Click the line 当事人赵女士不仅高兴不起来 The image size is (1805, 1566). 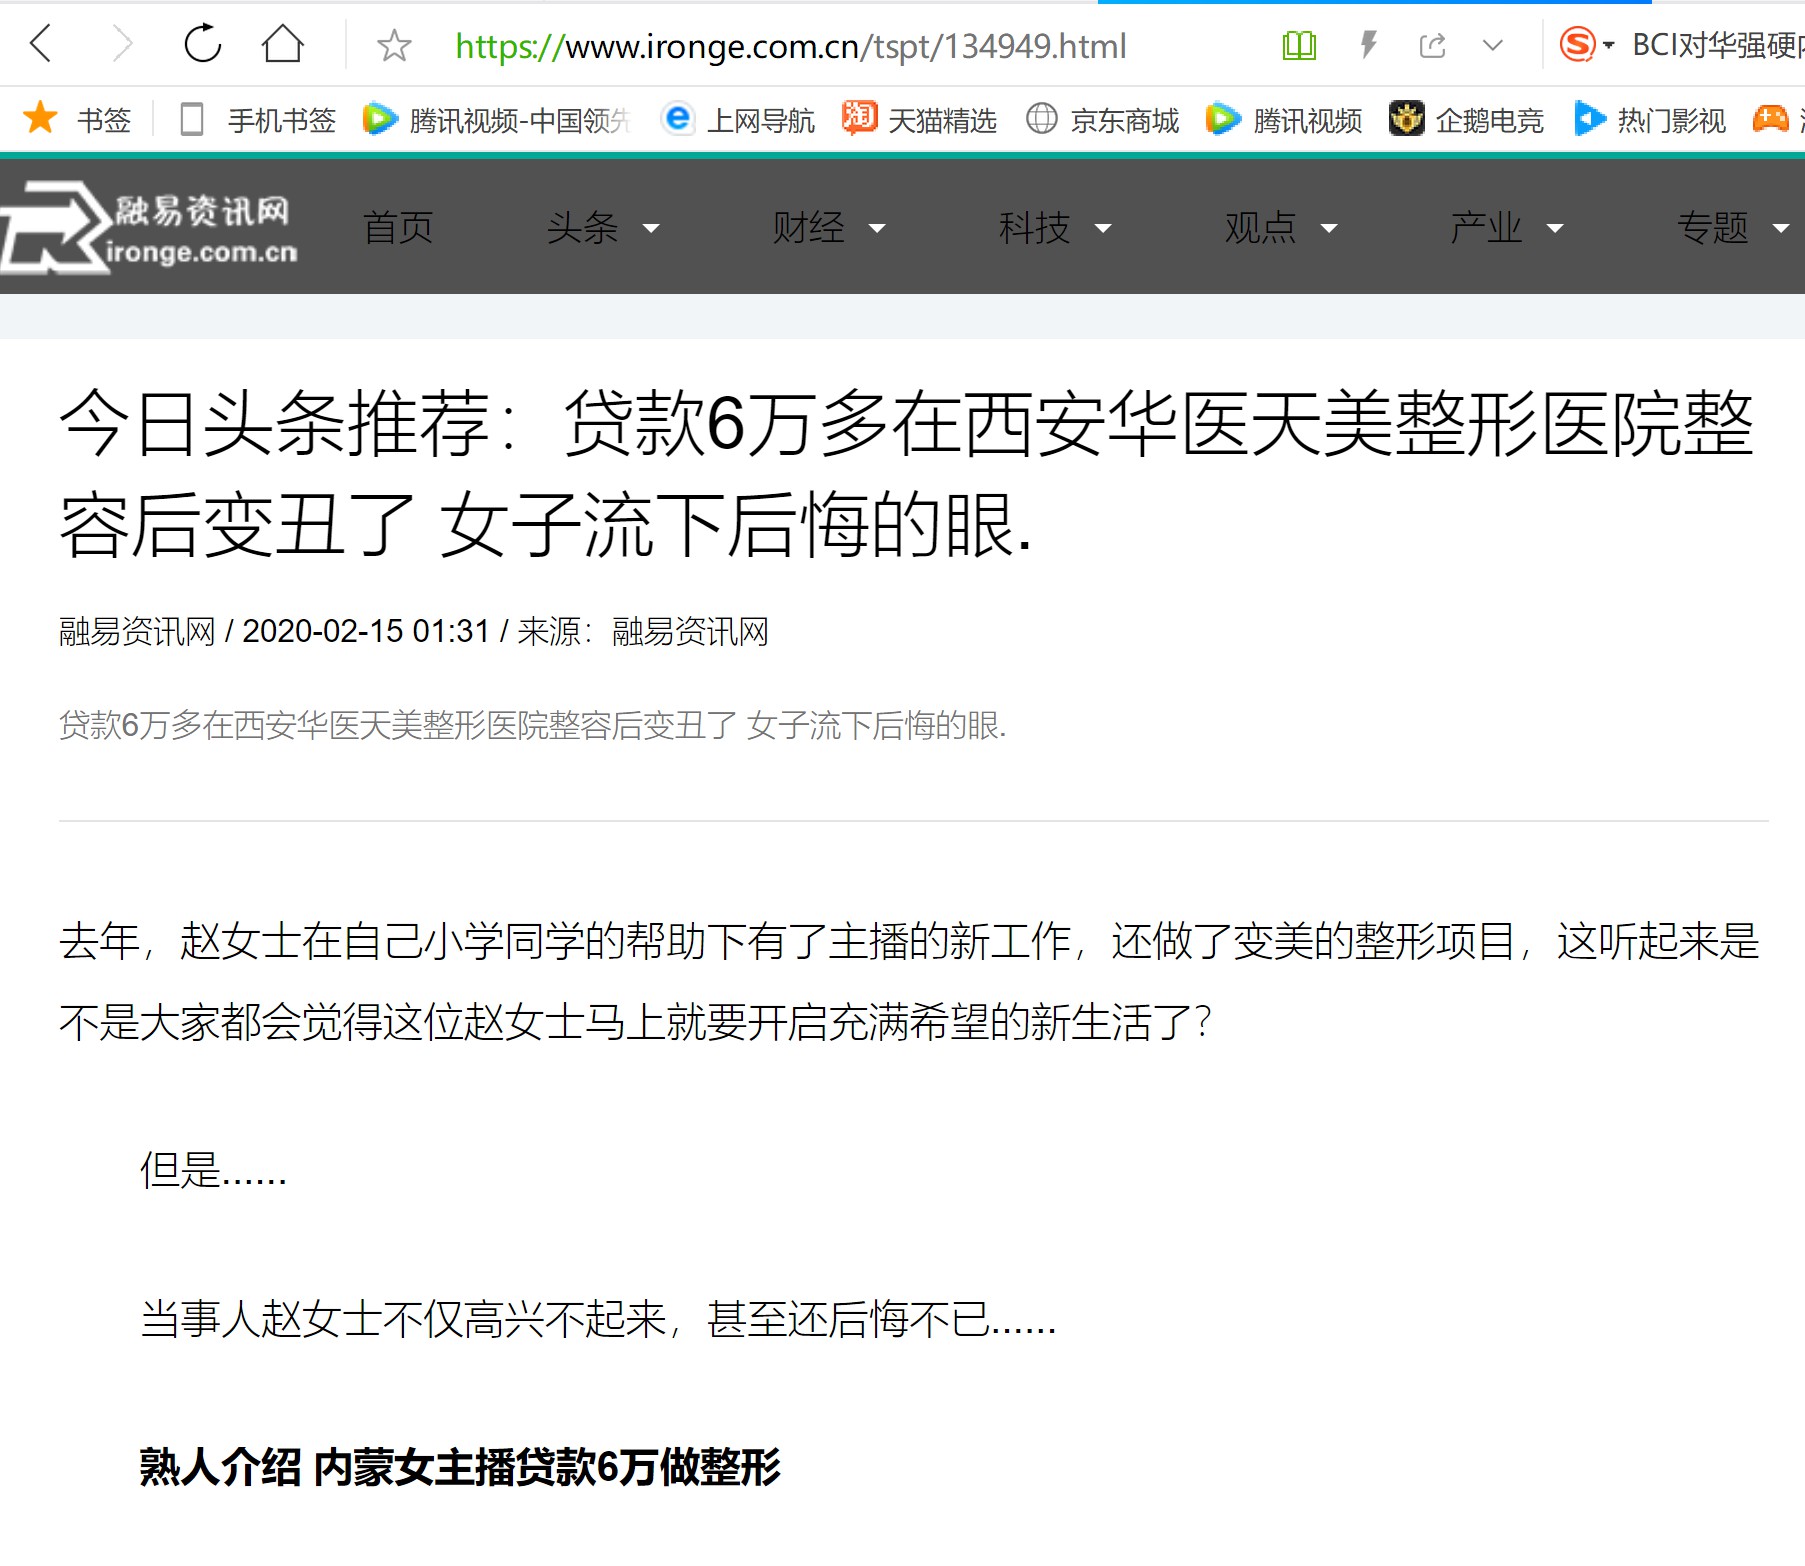597,1320
